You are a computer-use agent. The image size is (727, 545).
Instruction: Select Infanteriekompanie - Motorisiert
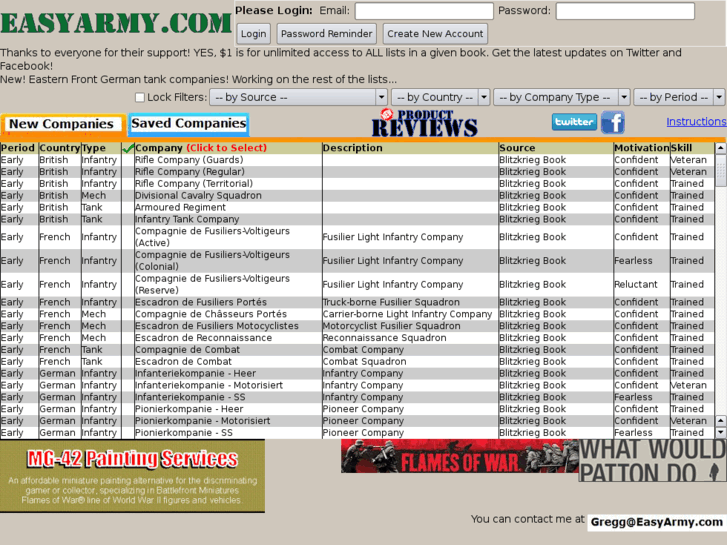[209, 385]
